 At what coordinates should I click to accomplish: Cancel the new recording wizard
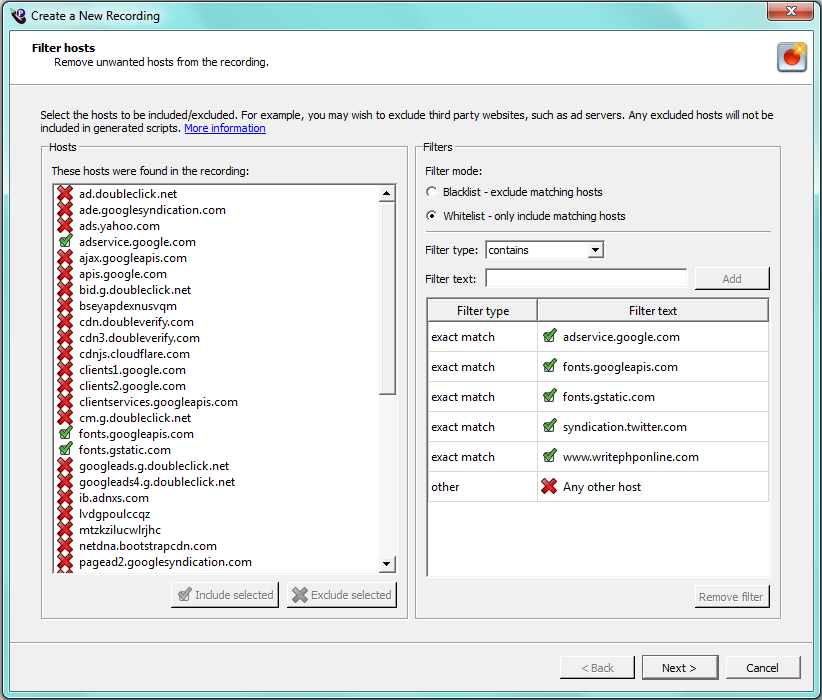[762, 668]
